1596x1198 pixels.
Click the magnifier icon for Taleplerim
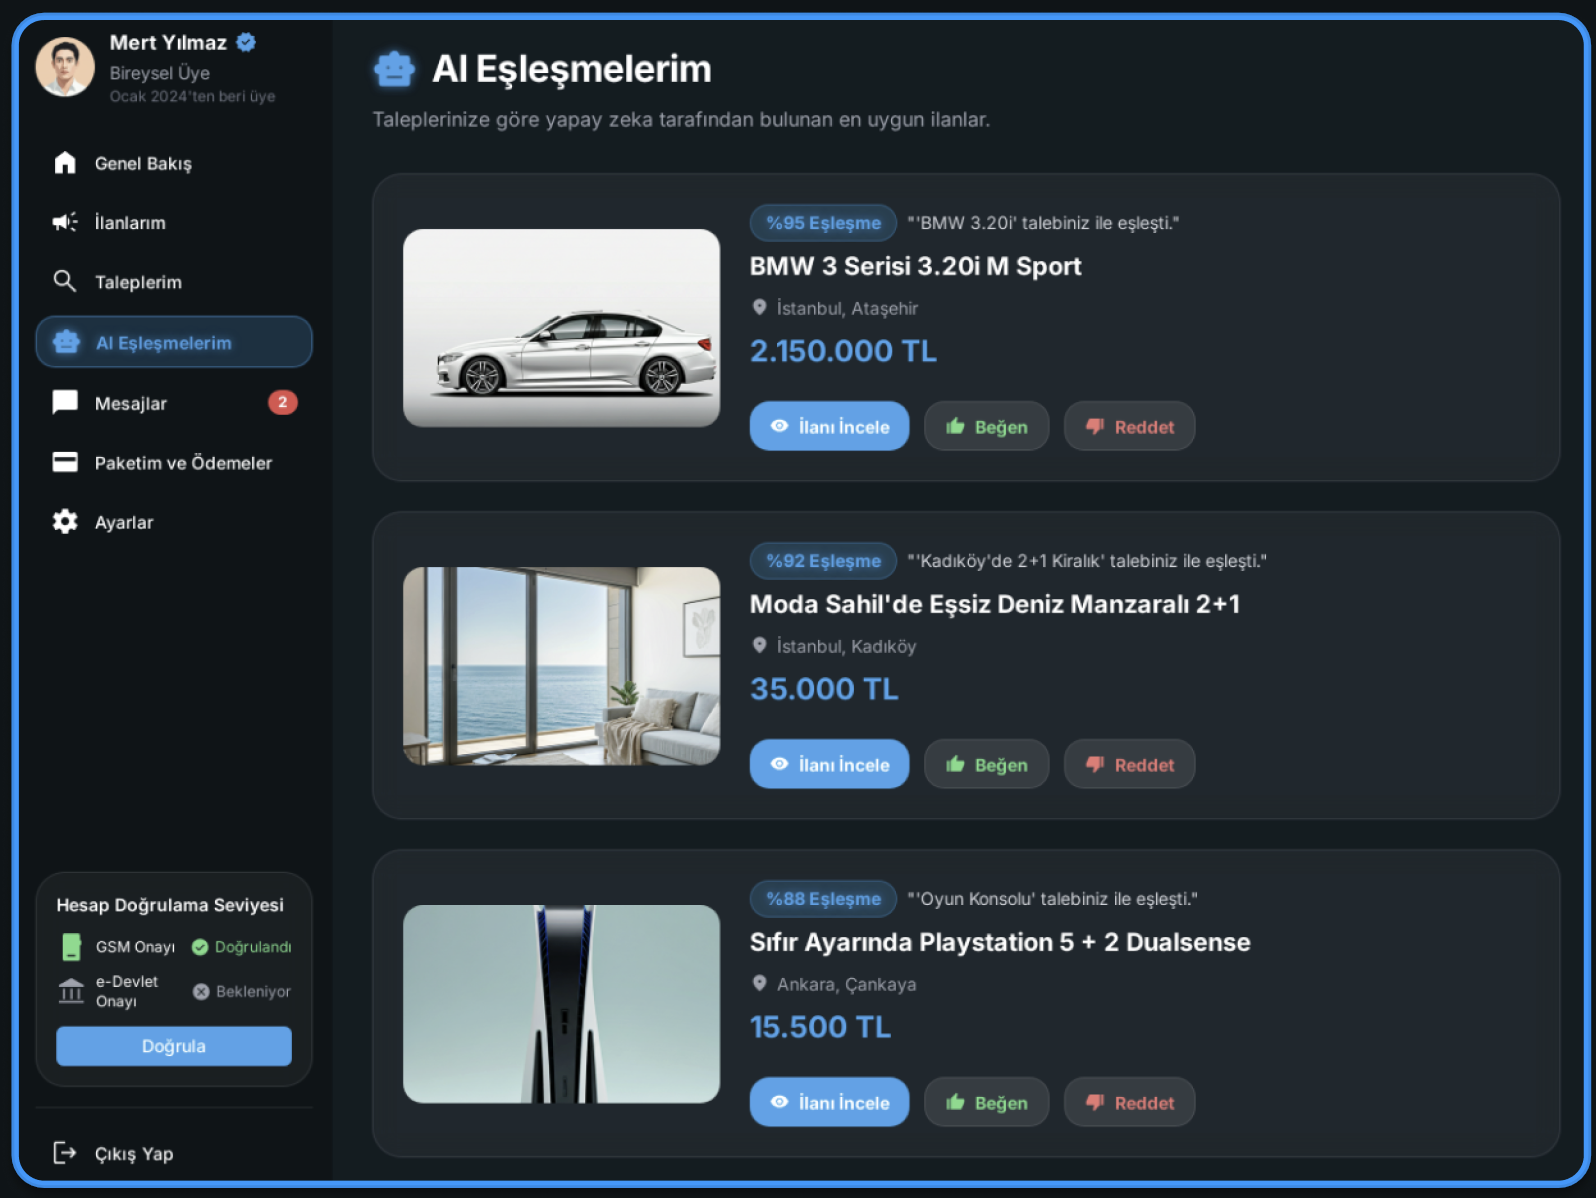65,282
